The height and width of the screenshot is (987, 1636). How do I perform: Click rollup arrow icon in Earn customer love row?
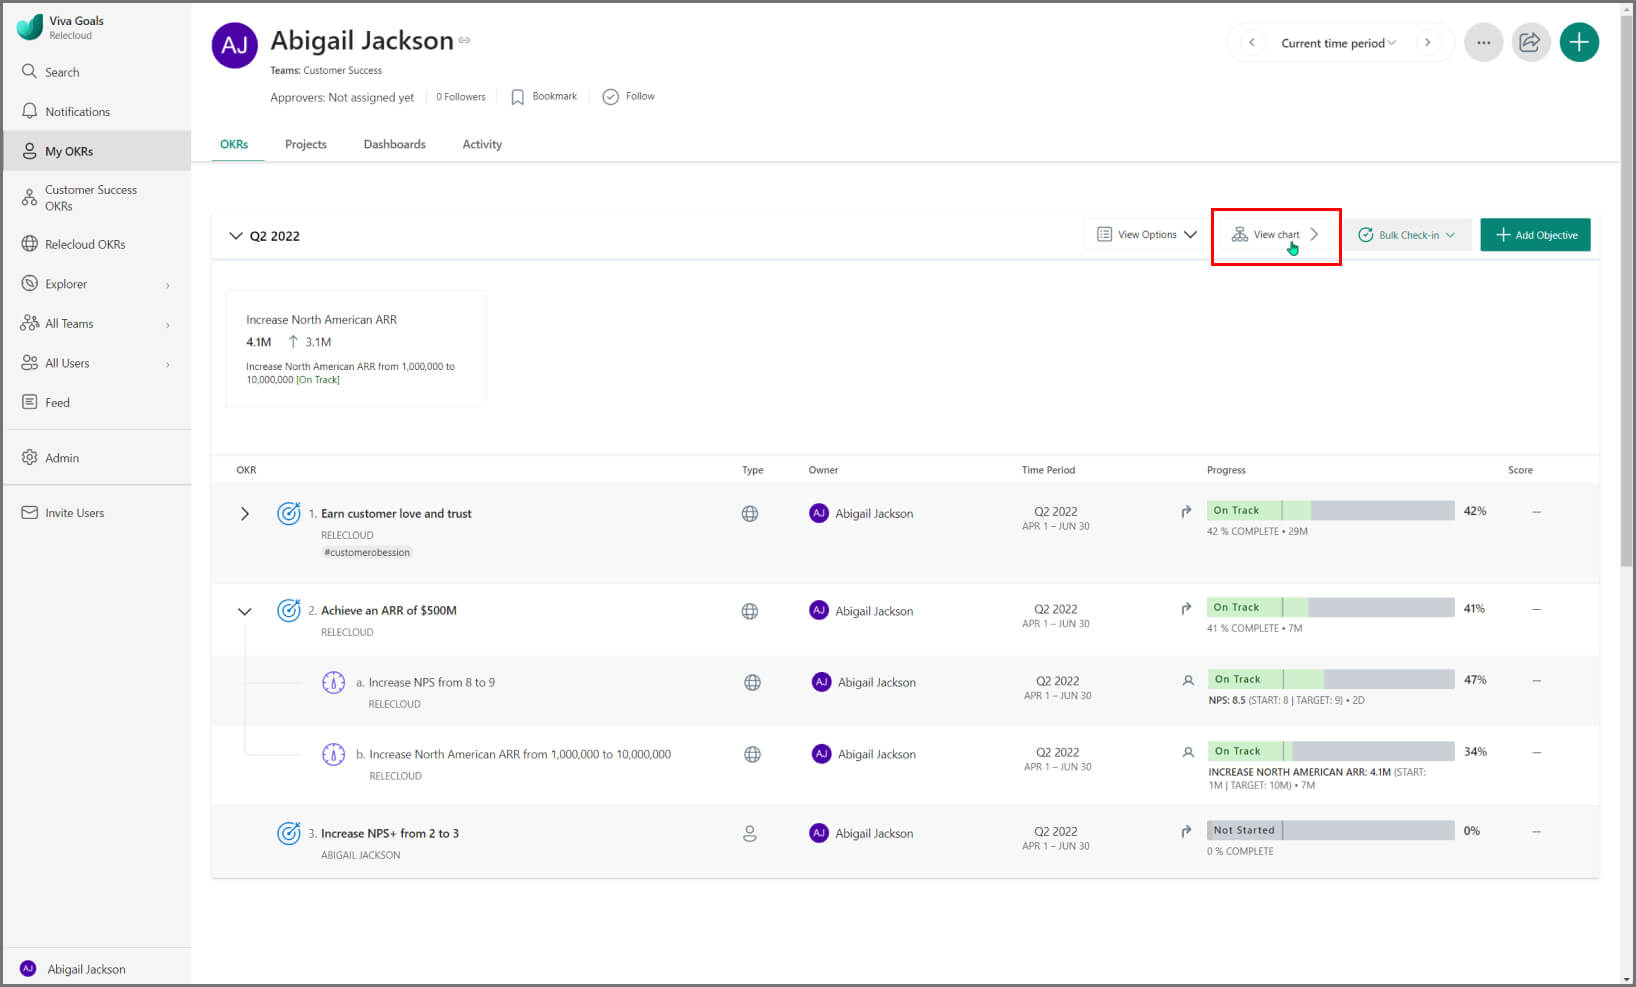coord(1186,512)
